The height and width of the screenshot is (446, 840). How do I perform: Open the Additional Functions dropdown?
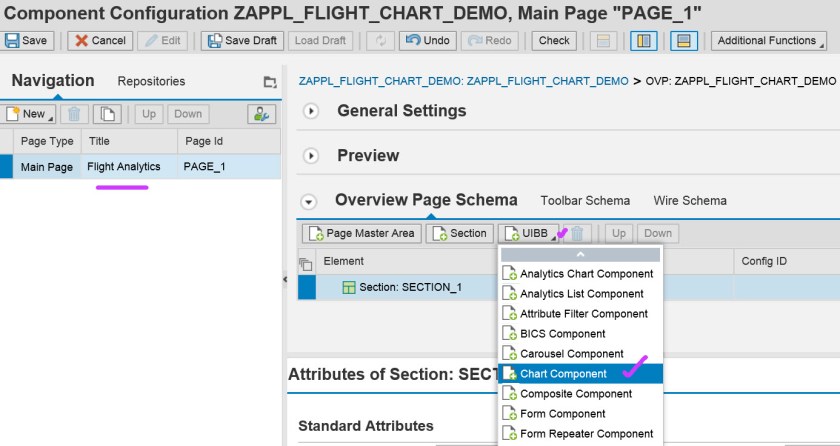[x=768, y=41]
